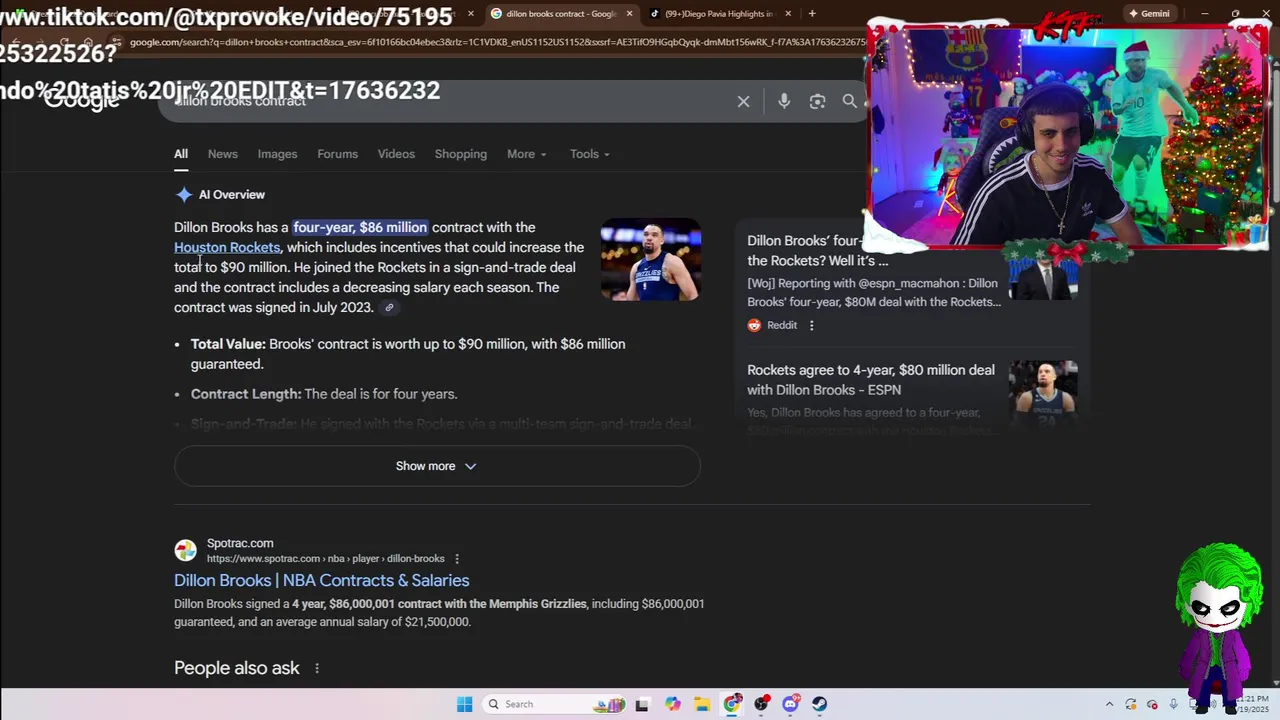Switch to Forums results
The width and height of the screenshot is (1280, 720).
[337, 154]
